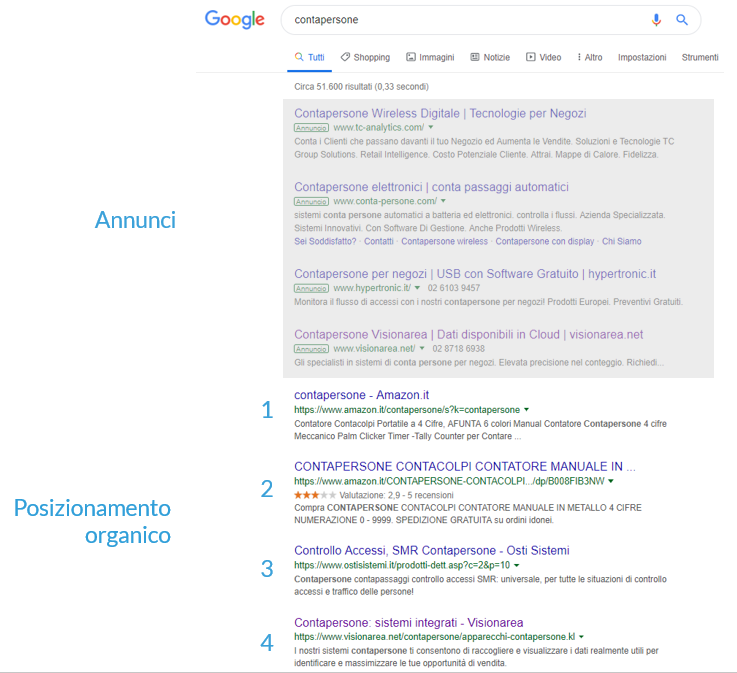
Task: Open Strumenti options
Action: 700,57
